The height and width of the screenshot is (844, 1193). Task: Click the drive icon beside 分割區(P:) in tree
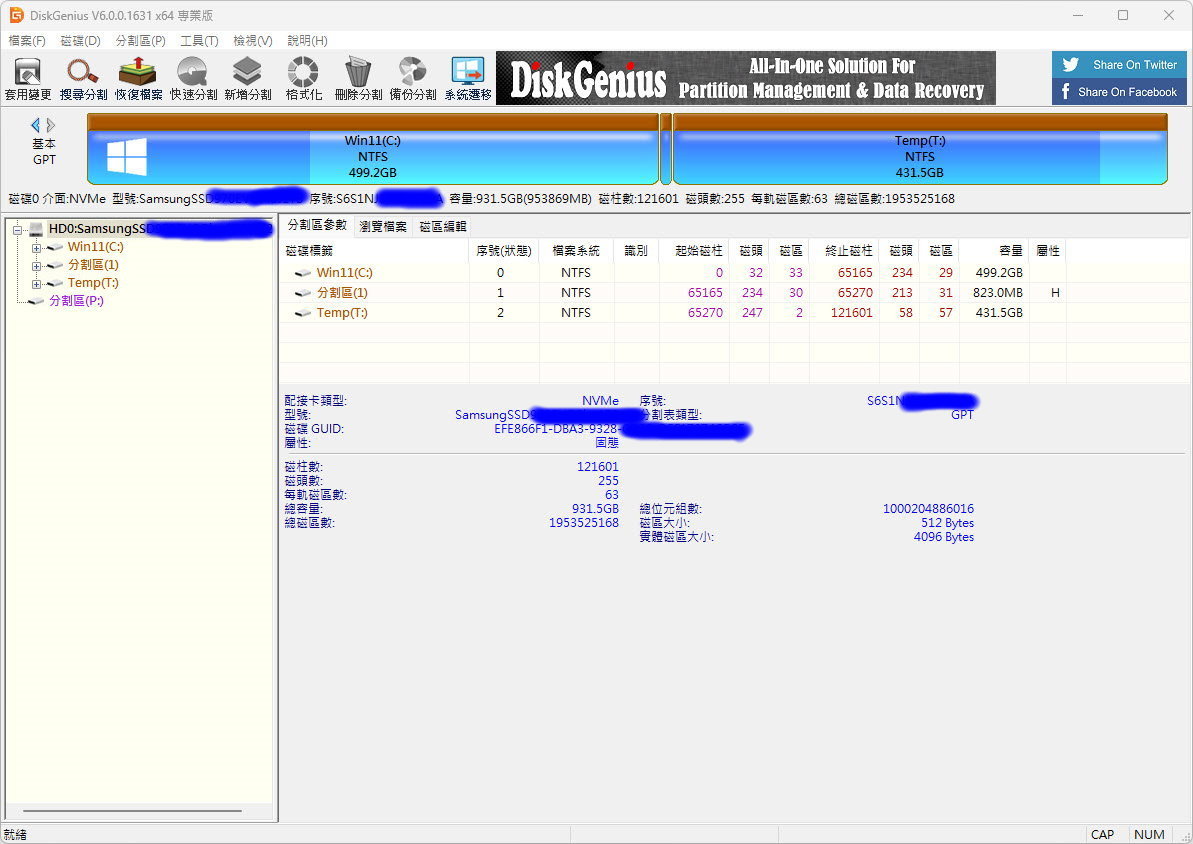(36, 301)
